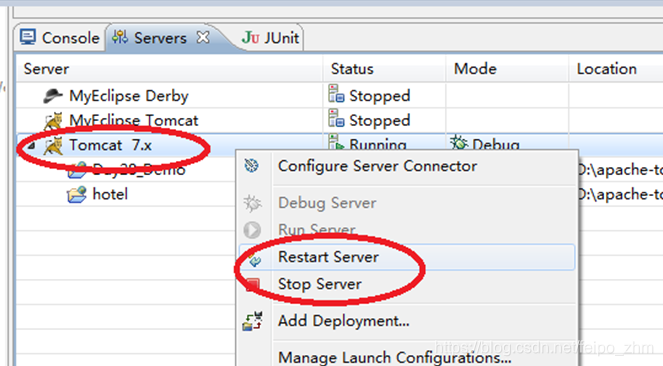Click the Derby stopped status icon
Image resolution: width=663 pixels, height=366 pixels.
click(x=336, y=94)
